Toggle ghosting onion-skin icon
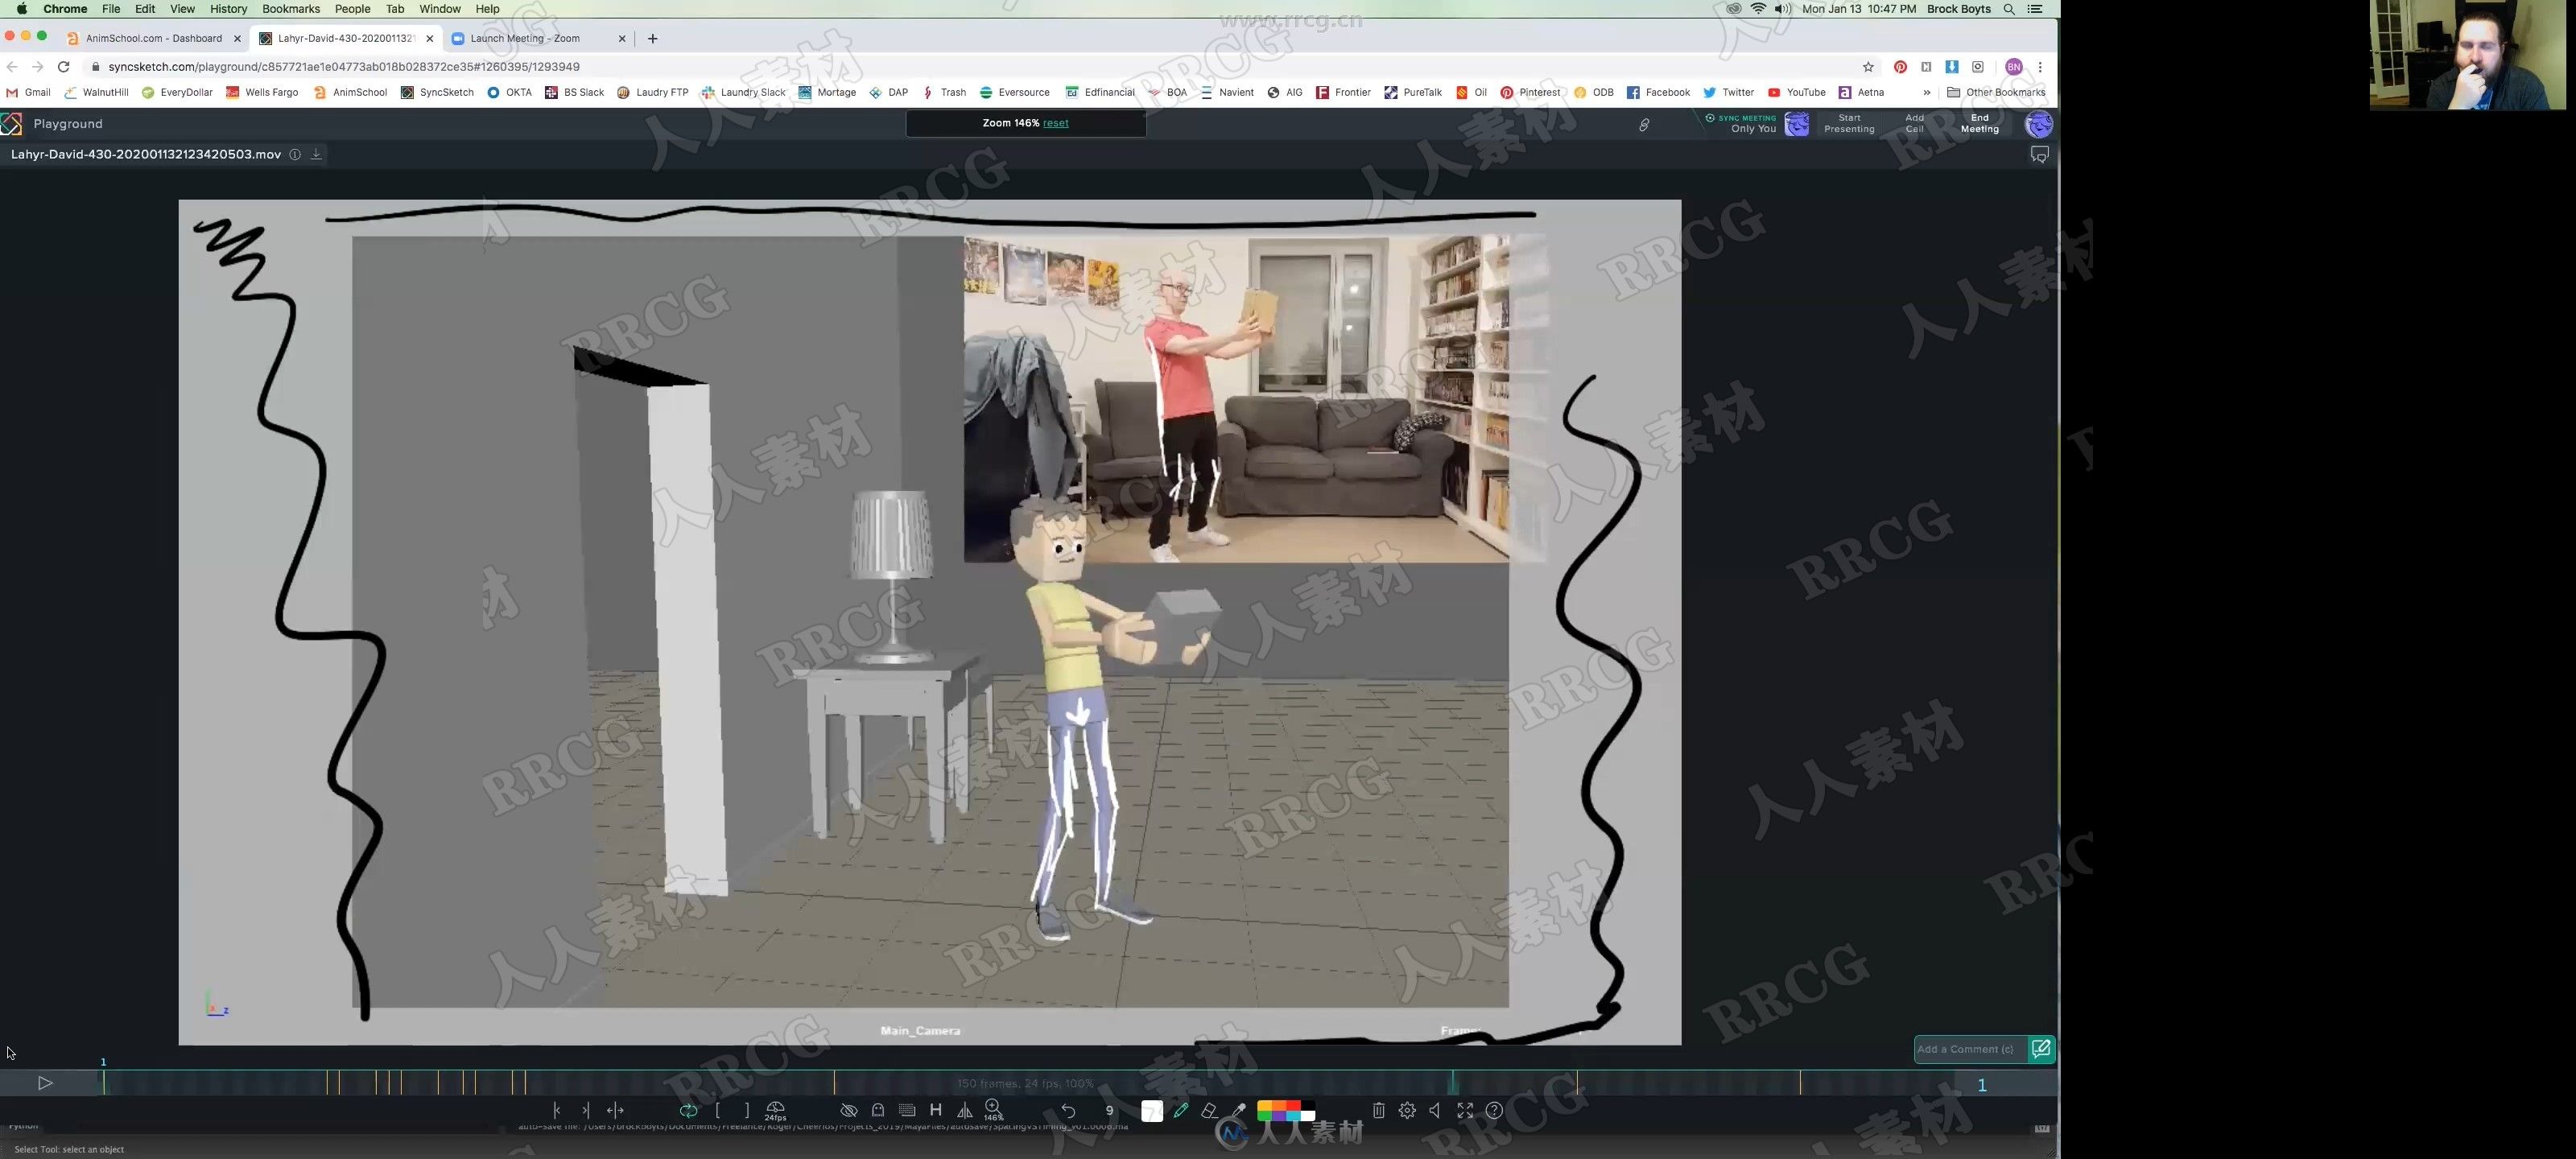Screen dimensions: 2576x1159 coord(878,1110)
